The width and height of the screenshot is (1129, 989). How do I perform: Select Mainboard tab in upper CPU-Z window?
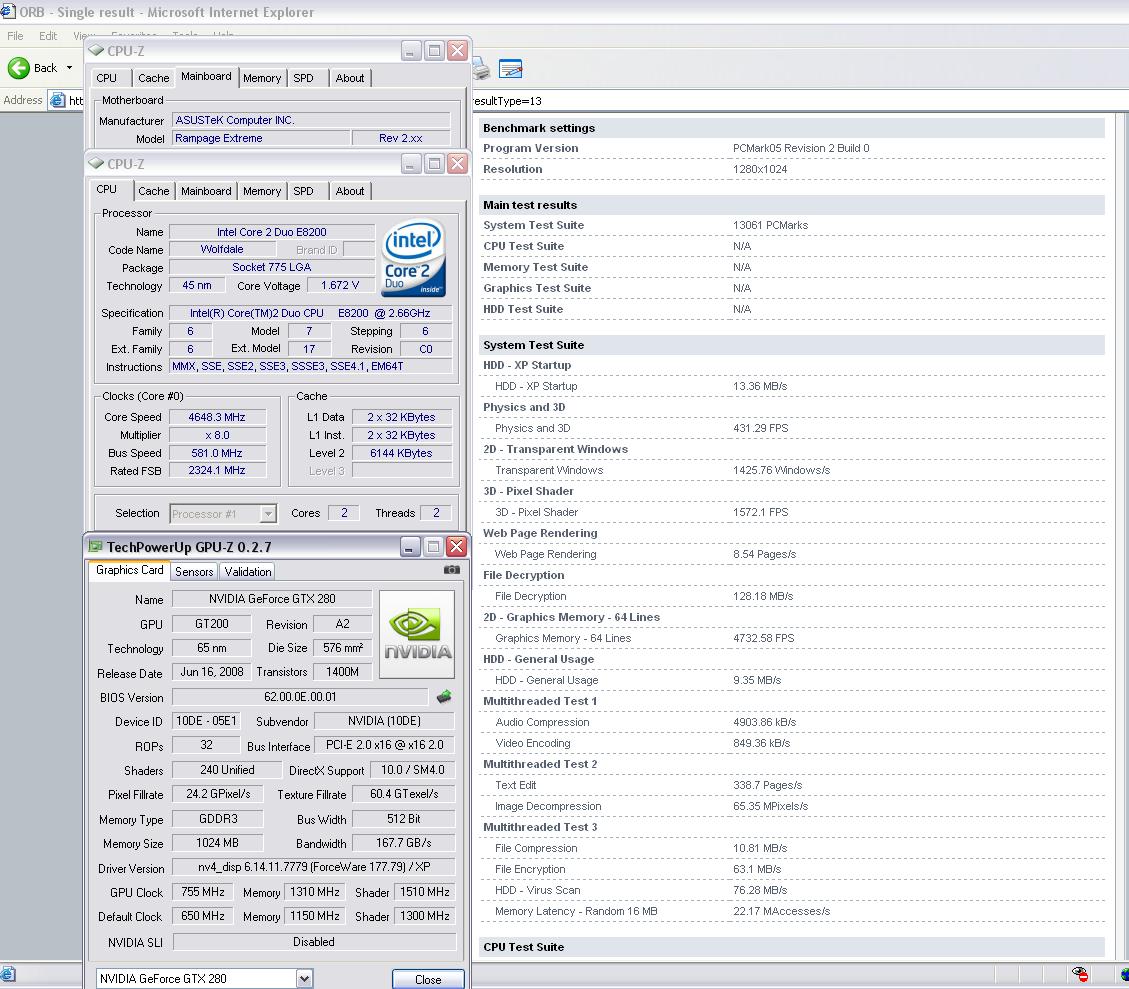click(x=207, y=76)
